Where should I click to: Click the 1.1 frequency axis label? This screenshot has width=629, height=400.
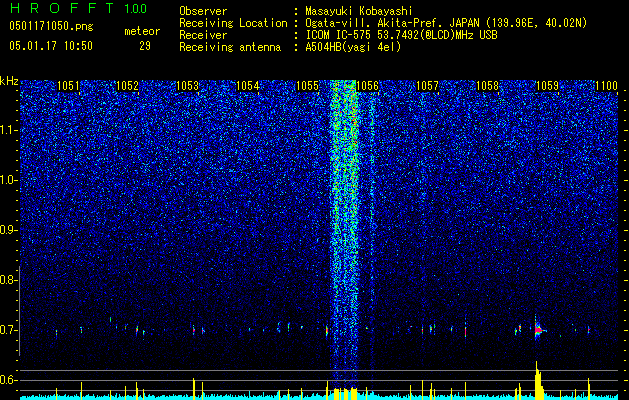click(8, 130)
